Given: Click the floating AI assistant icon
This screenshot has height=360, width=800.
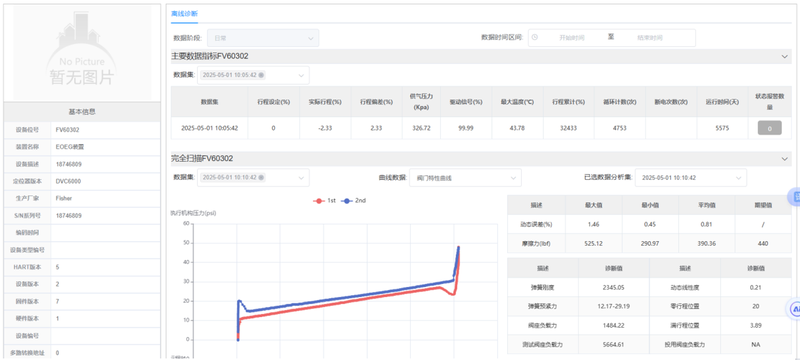Looking at the screenshot, I should [794, 309].
